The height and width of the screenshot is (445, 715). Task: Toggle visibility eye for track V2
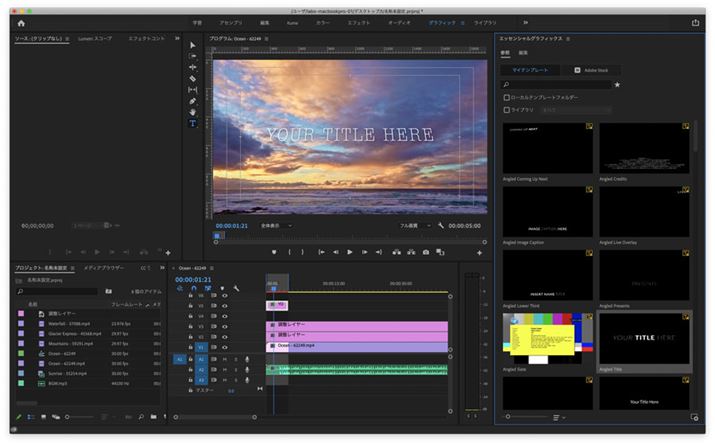pyautogui.click(x=224, y=335)
